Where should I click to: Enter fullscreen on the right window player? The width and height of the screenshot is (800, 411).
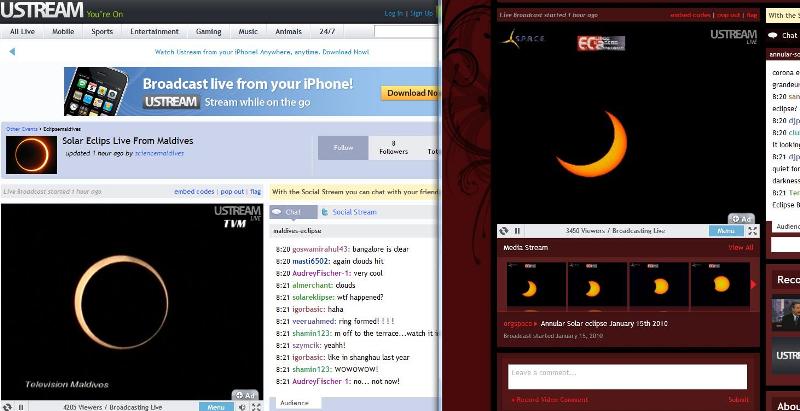pos(753,231)
